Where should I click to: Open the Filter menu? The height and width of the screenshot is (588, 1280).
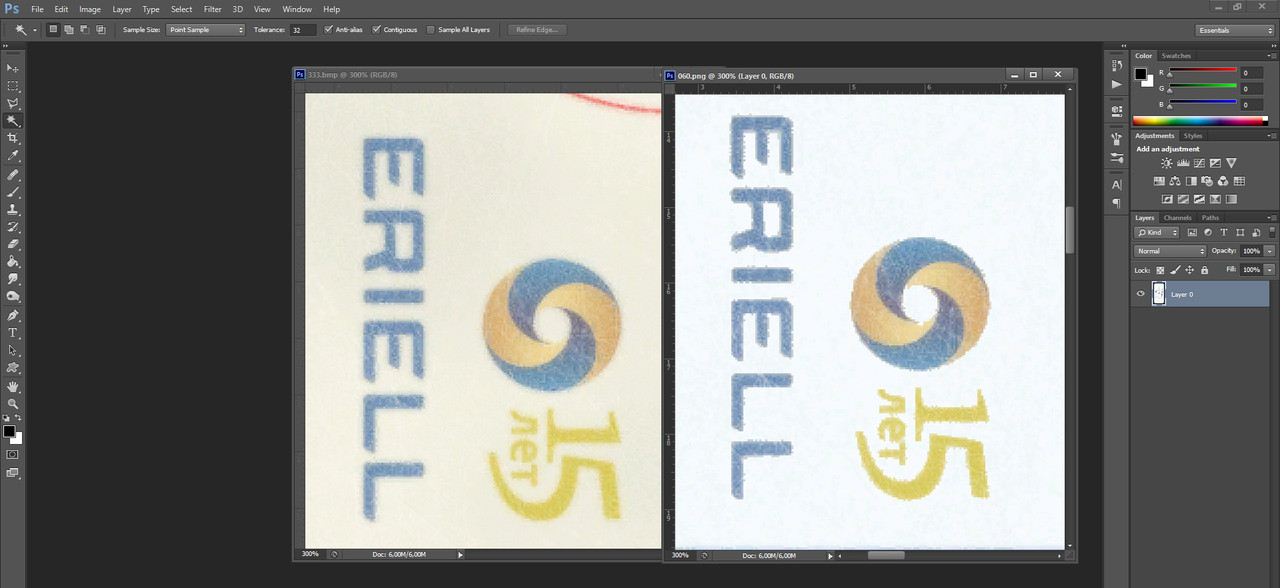pos(212,9)
